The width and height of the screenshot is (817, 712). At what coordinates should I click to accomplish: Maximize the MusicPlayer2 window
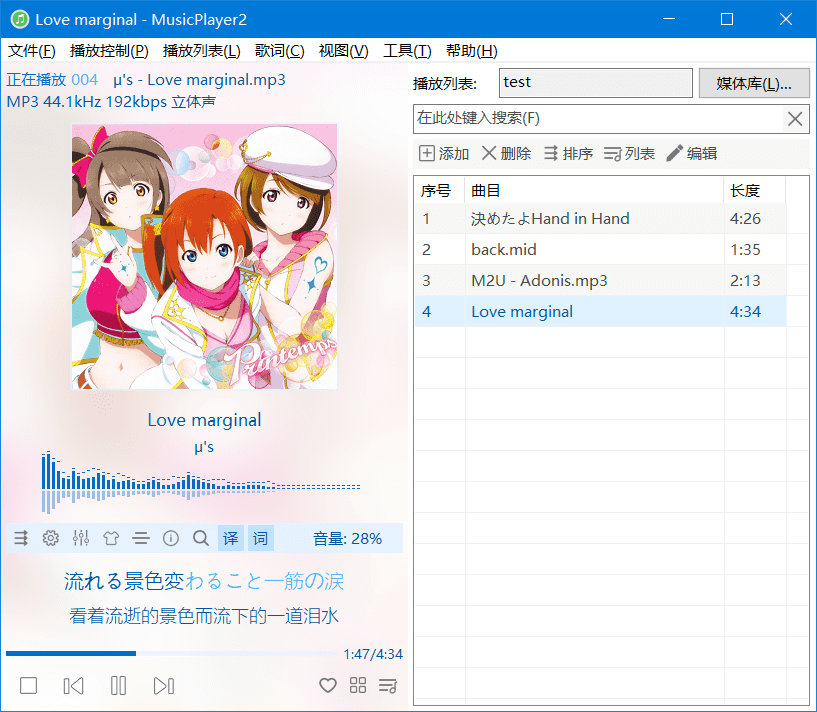(x=727, y=19)
